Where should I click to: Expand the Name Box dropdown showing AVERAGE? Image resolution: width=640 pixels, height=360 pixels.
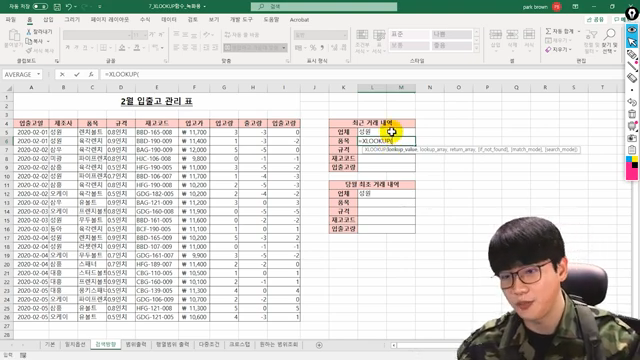(x=38, y=74)
